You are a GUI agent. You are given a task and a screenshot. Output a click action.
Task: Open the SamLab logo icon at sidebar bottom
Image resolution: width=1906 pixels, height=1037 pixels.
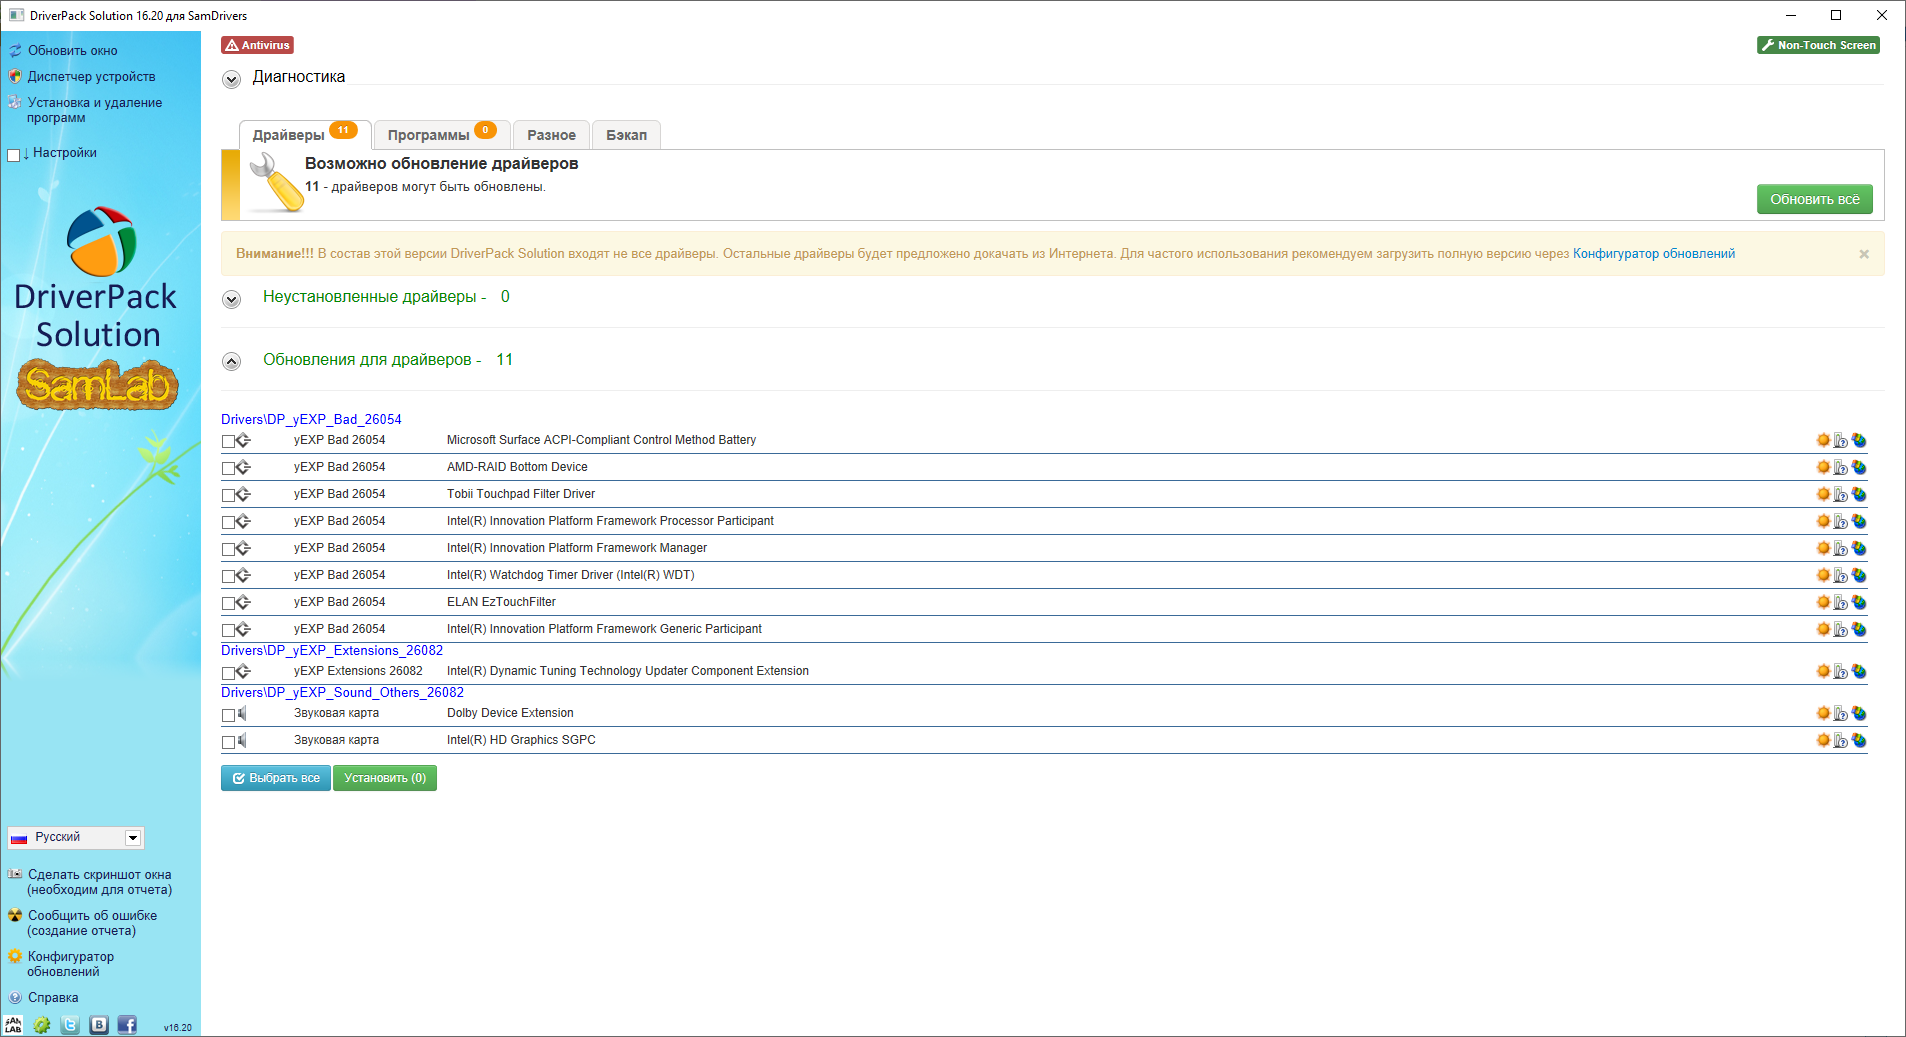(13, 1025)
